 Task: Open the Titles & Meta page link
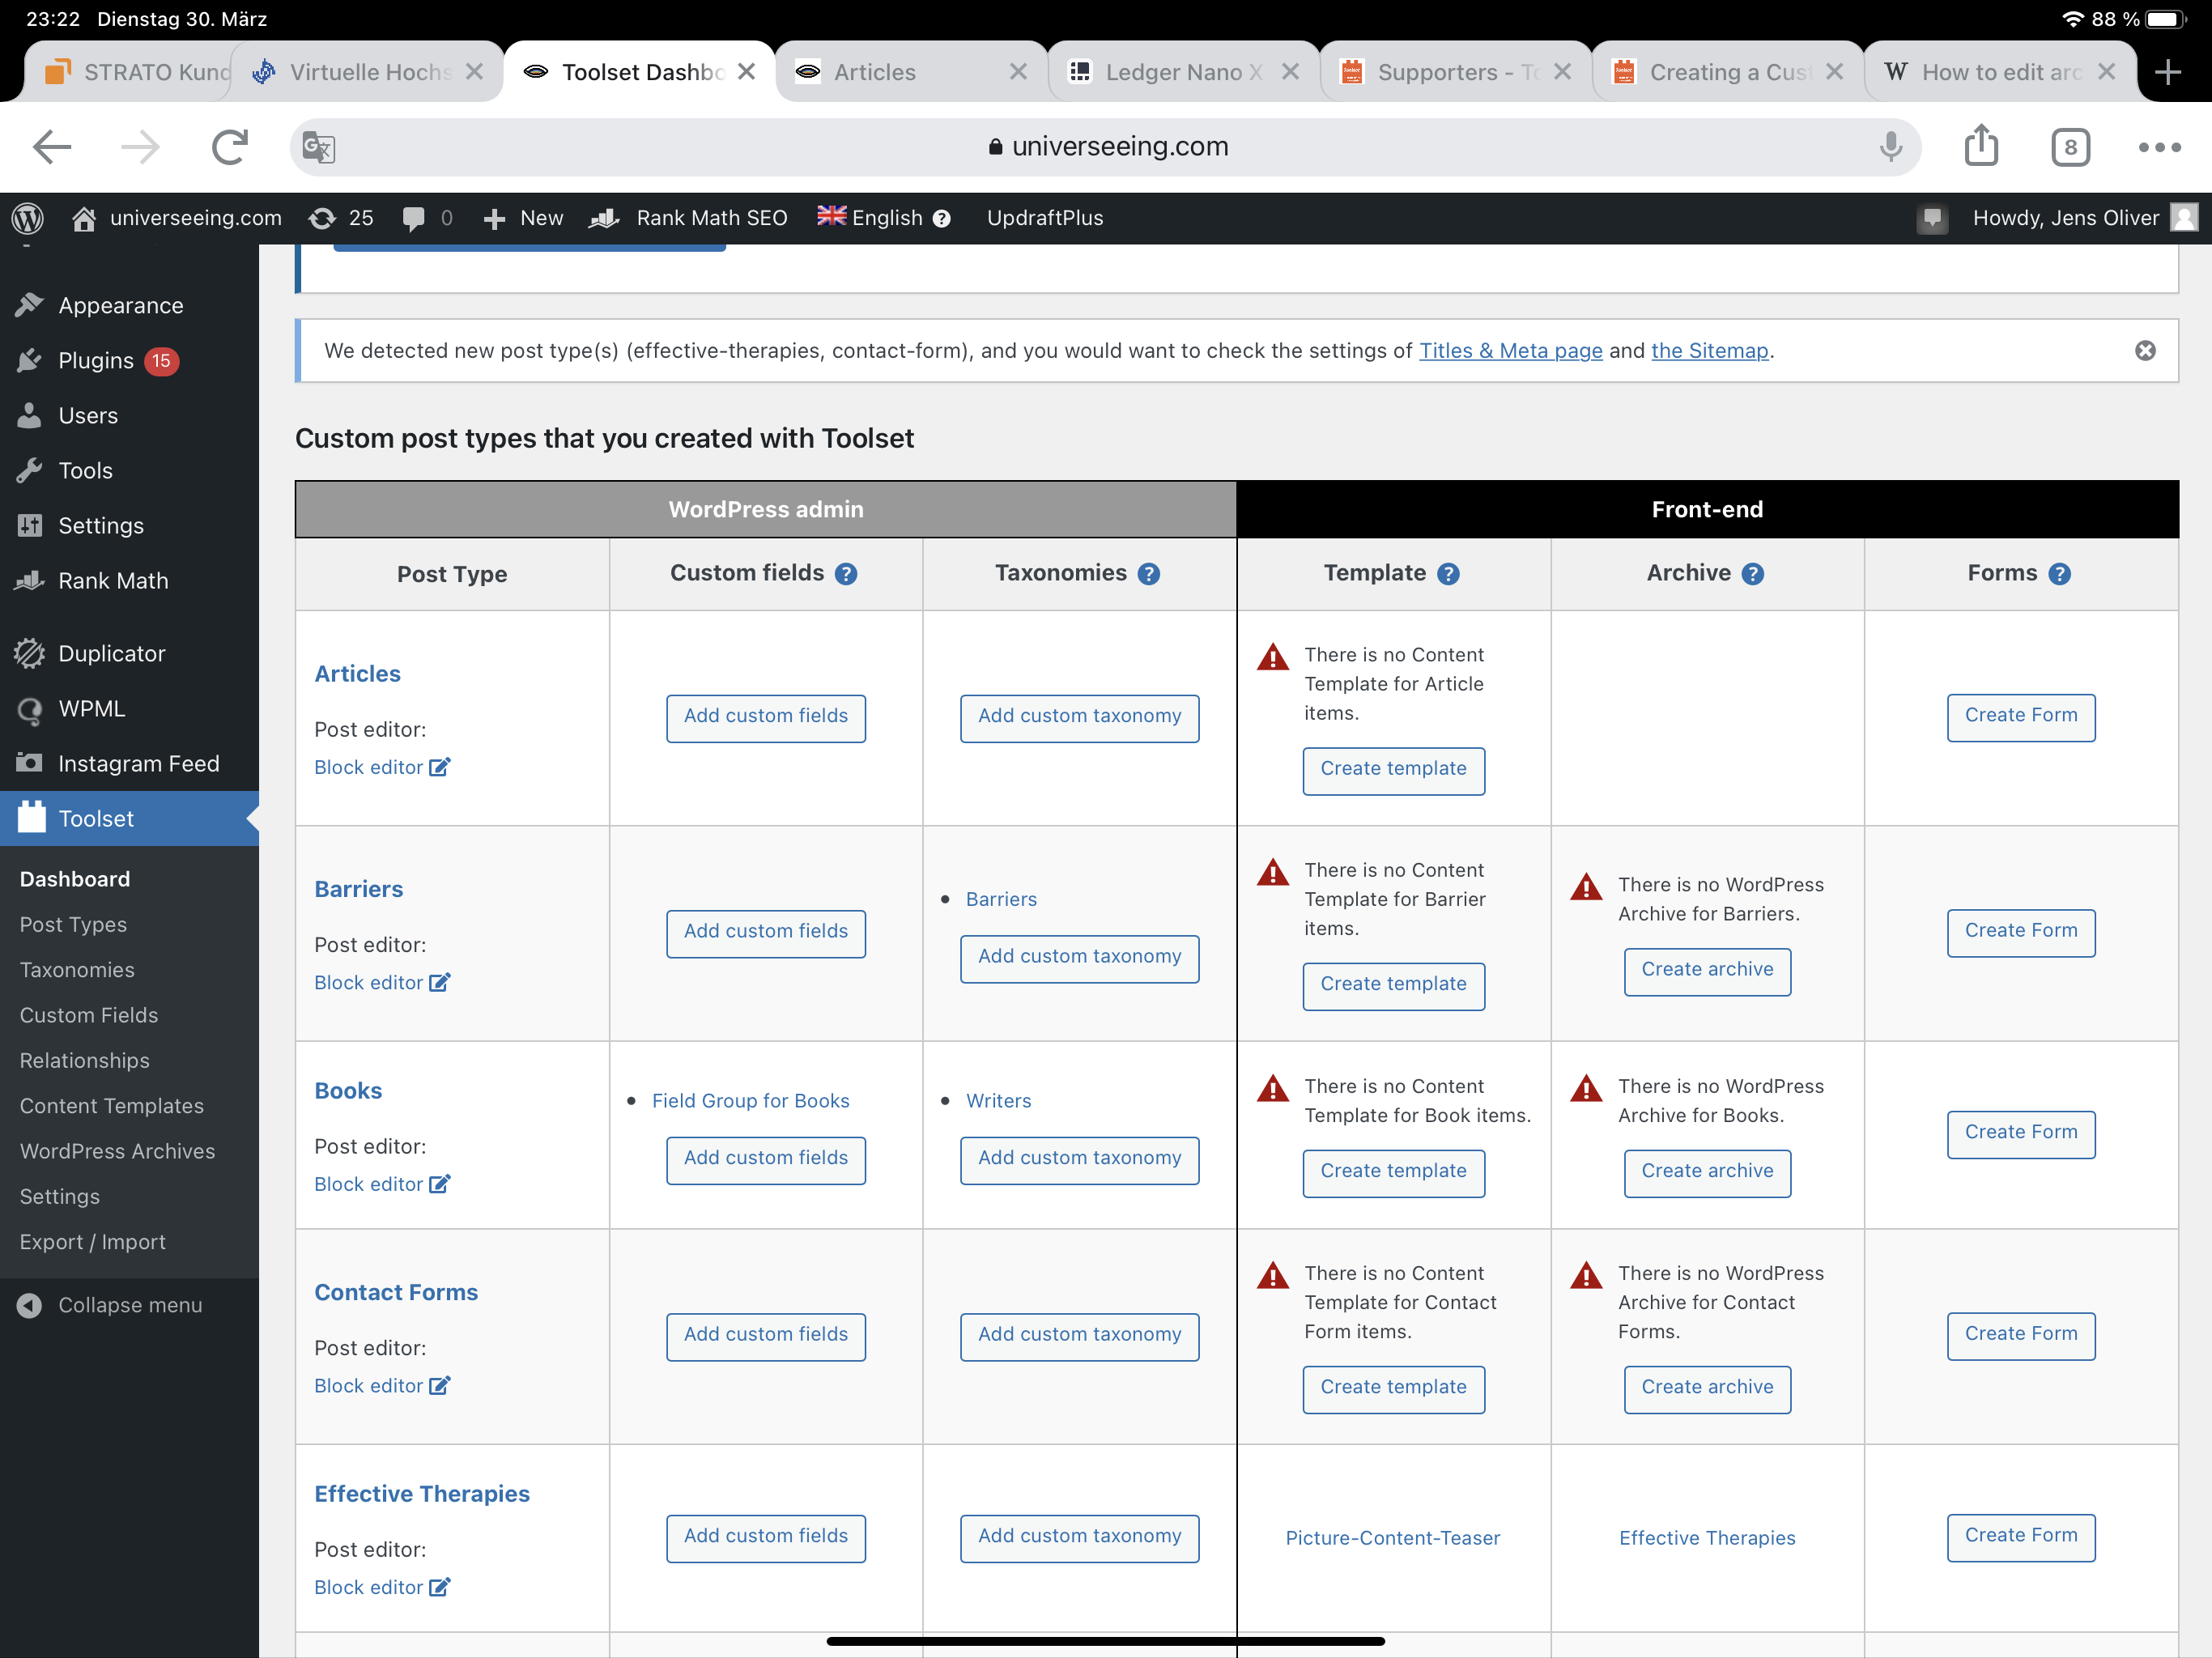pyautogui.click(x=1510, y=350)
